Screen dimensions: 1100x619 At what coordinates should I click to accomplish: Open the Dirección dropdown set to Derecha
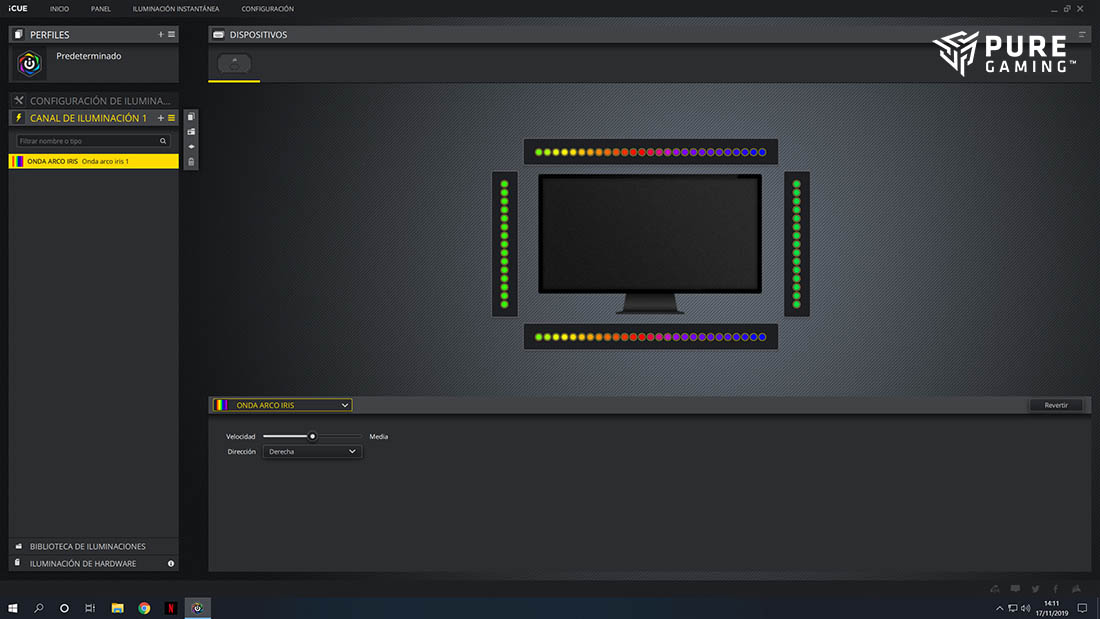tap(312, 452)
